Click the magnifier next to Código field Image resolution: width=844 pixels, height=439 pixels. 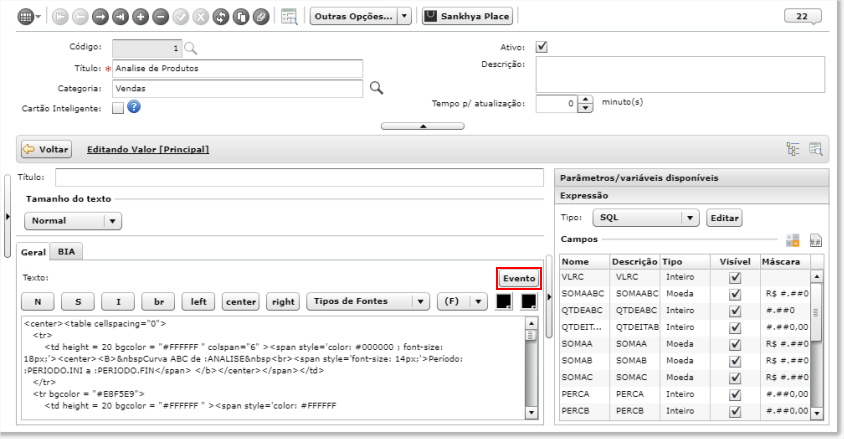[191, 48]
